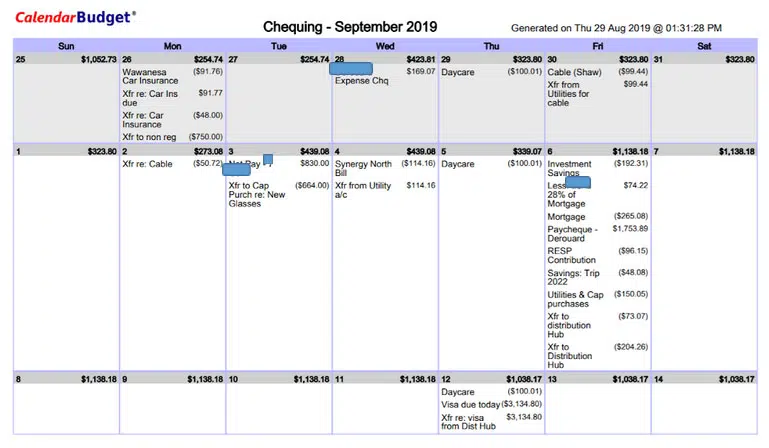Open the New Glasses transfer entry

pos(257,194)
